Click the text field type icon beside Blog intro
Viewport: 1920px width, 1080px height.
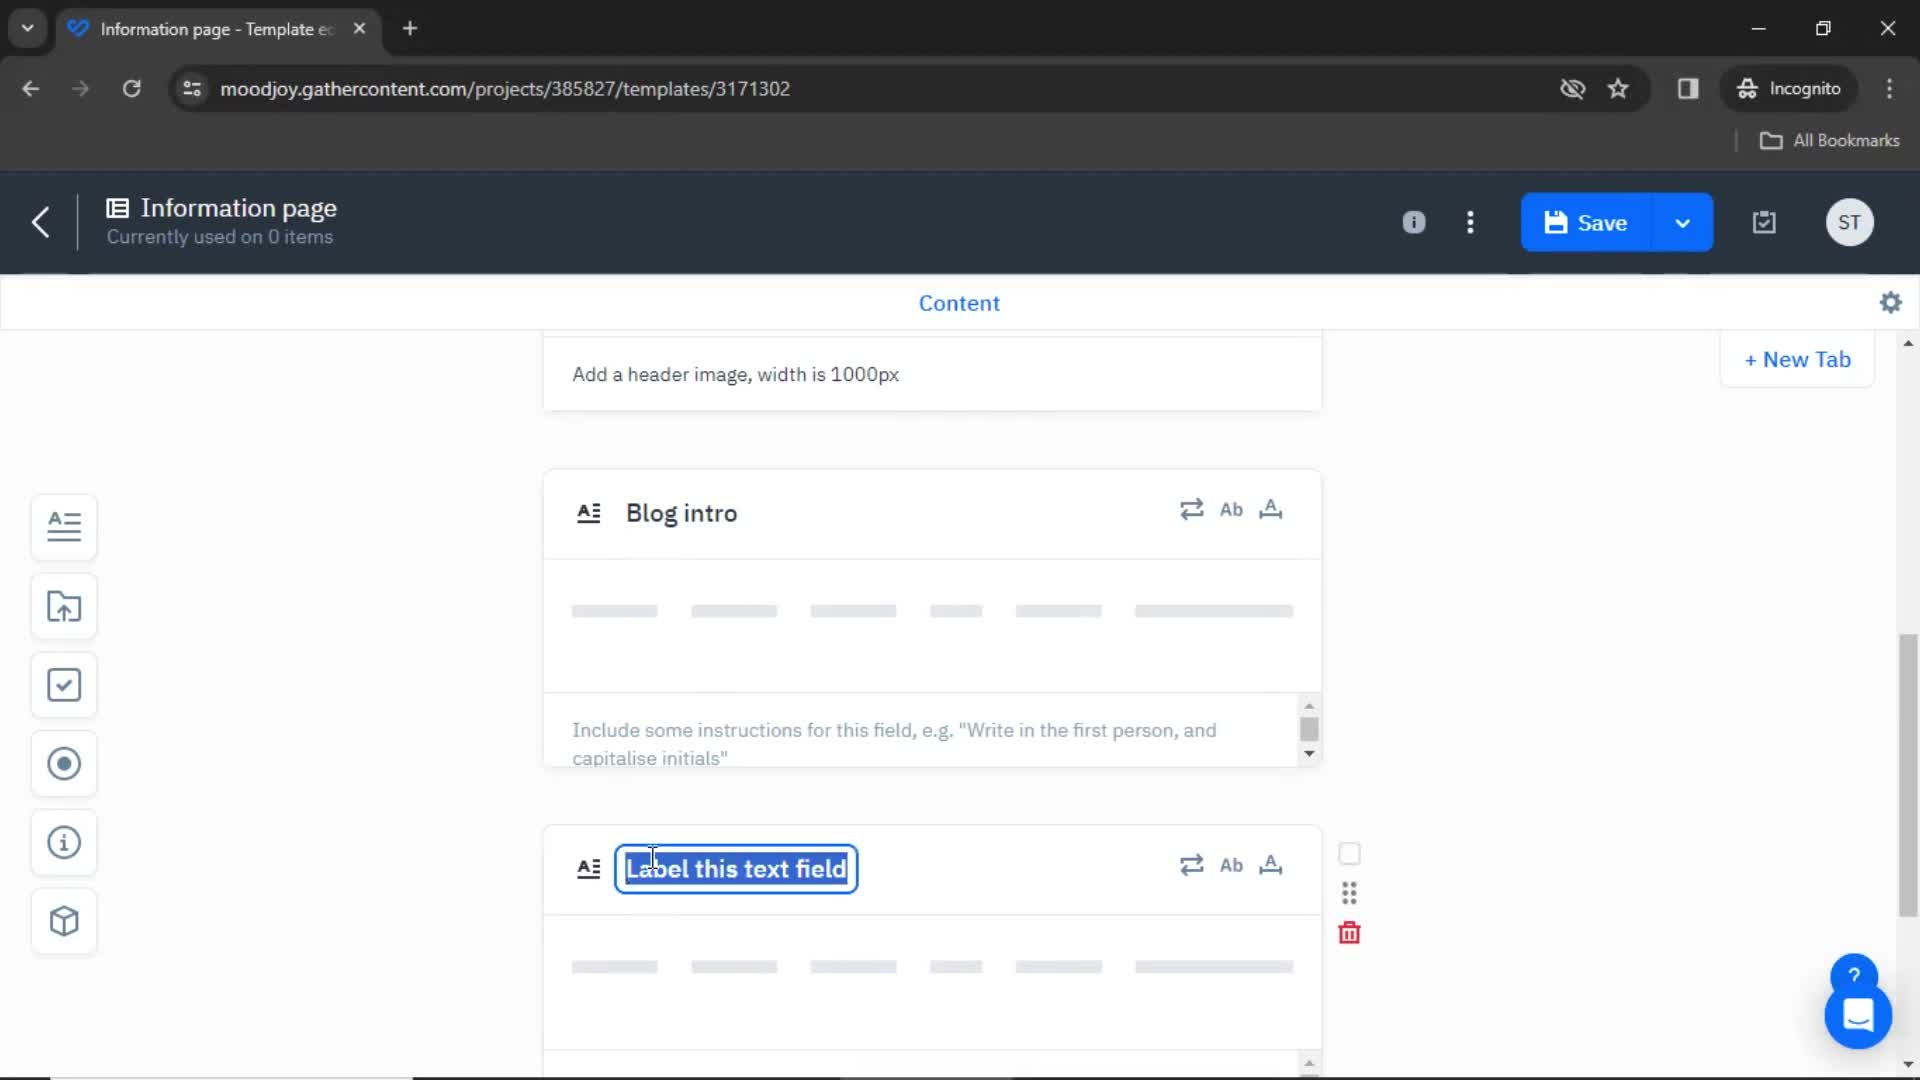589,513
